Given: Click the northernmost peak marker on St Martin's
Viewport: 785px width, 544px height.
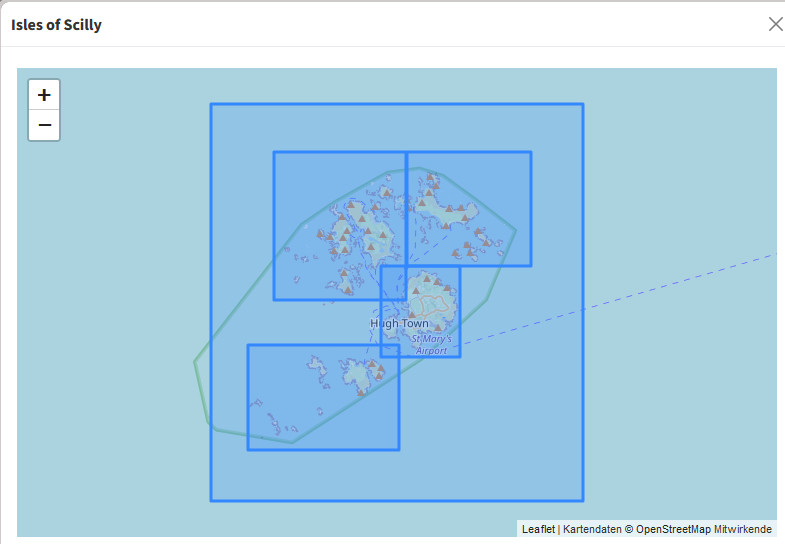Looking at the screenshot, I should pyautogui.click(x=432, y=178).
